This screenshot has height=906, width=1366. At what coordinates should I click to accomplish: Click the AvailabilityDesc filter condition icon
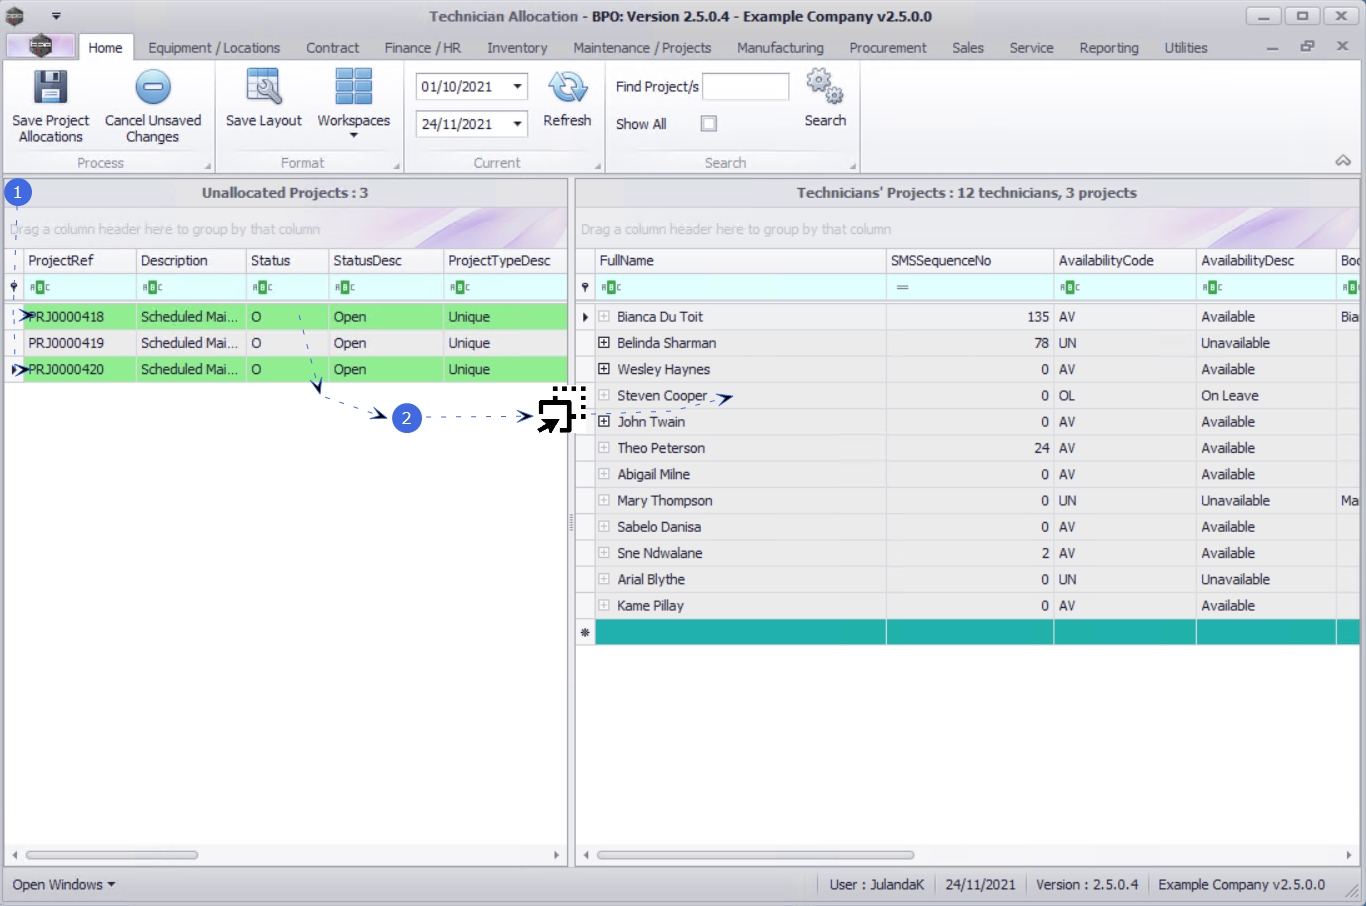1213,288
